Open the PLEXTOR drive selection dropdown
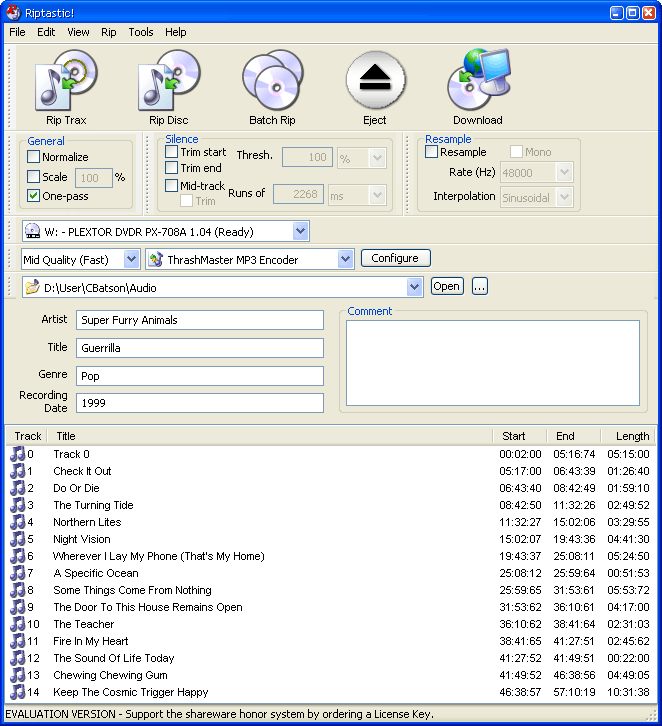The image size is (662, 726). tap(300, 231)
